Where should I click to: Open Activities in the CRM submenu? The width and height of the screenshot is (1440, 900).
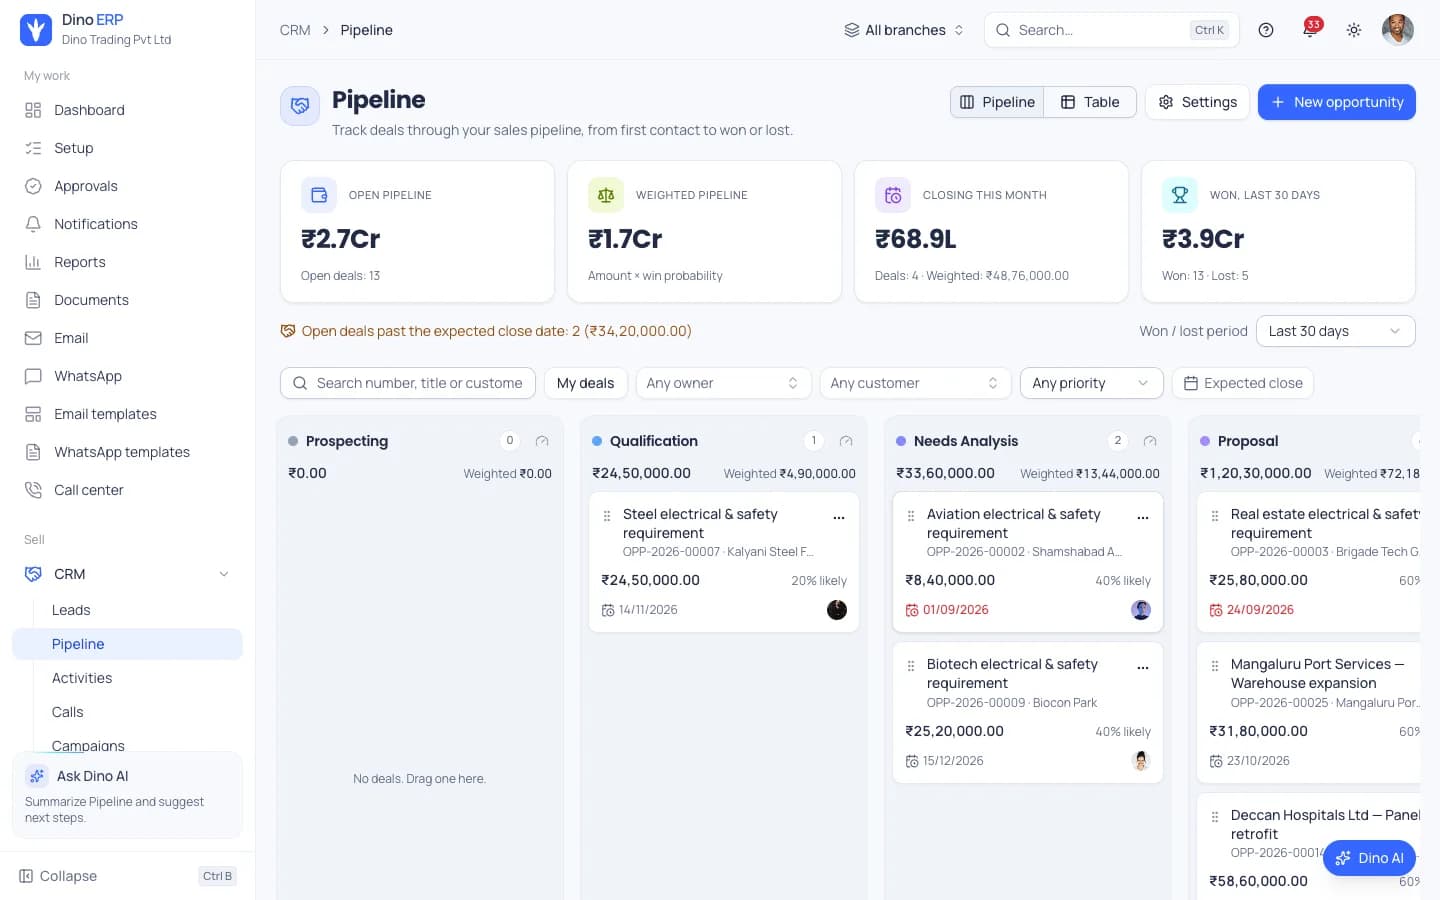pyautogui.click(x=82, y=678)
